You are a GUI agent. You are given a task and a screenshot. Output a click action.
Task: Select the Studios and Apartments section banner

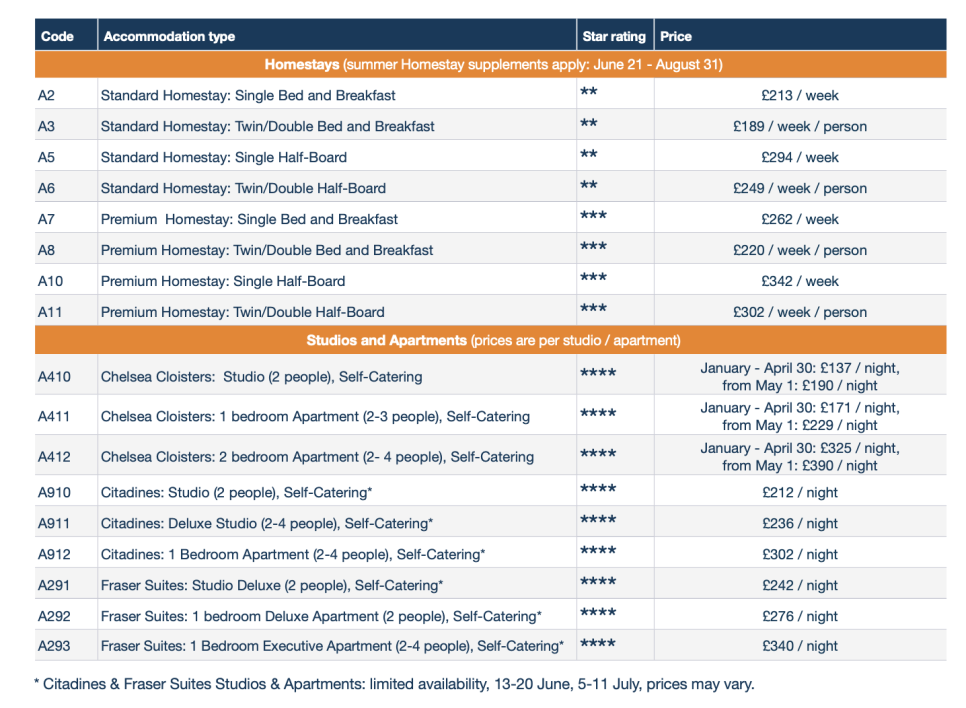tap(490, 340)
